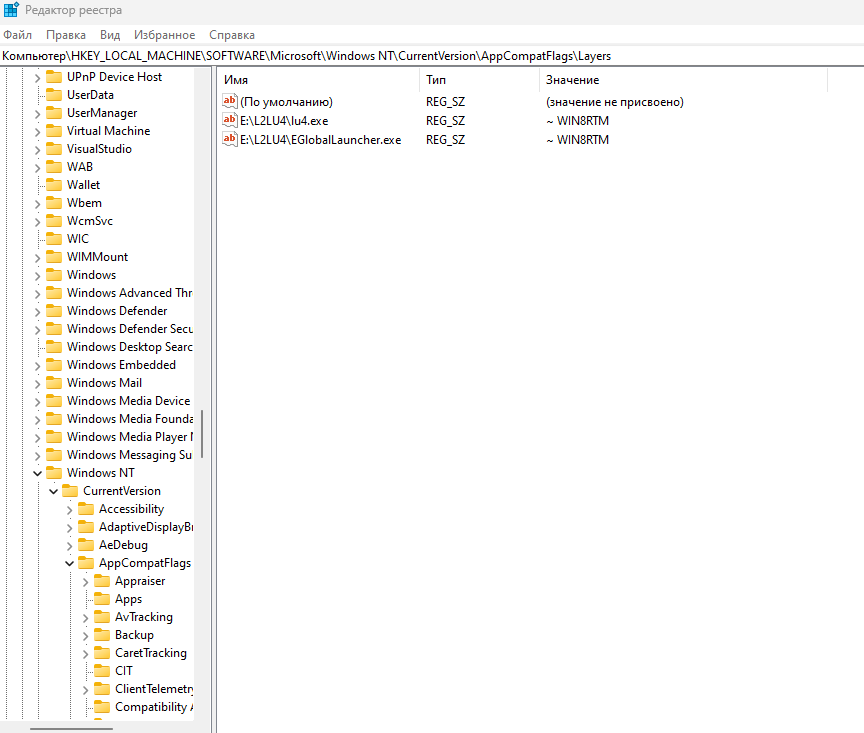The width and height of the screenshot is (864, 733).
Task: Click the tree pane horizontal scrollbar thumb
Action: tap(71, 729)
